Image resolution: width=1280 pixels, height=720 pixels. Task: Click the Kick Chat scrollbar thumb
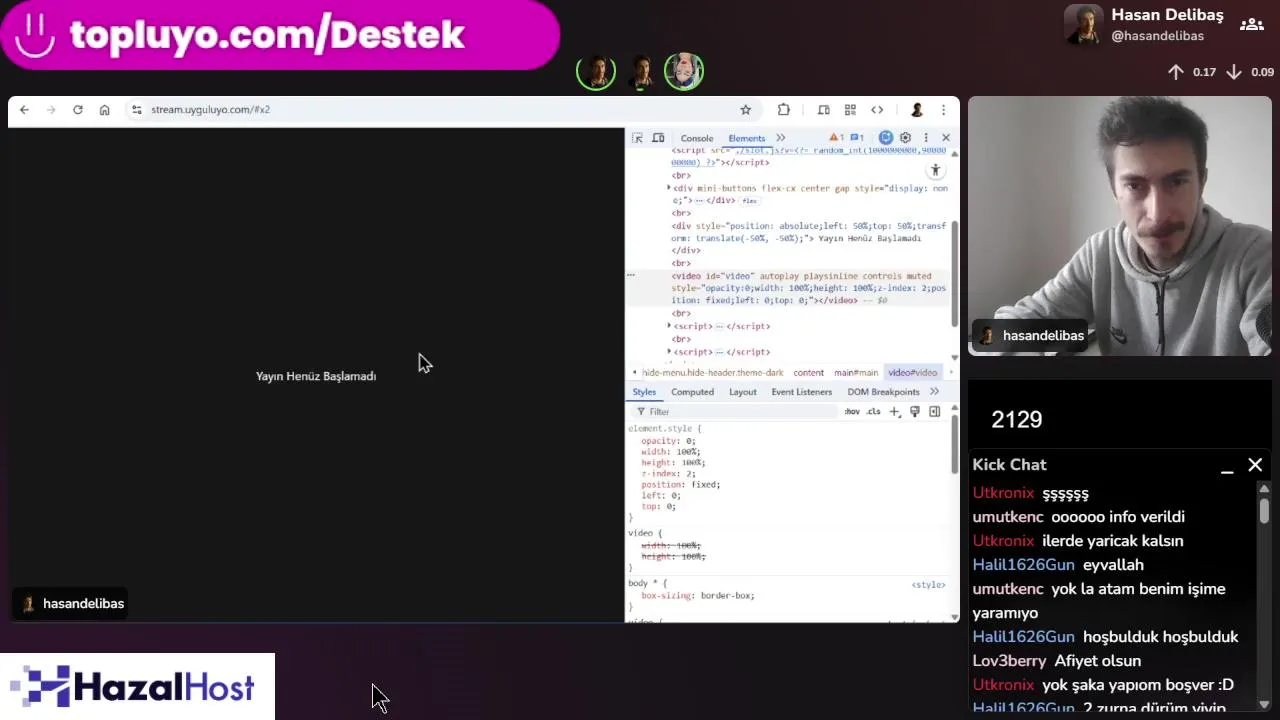1264,510
